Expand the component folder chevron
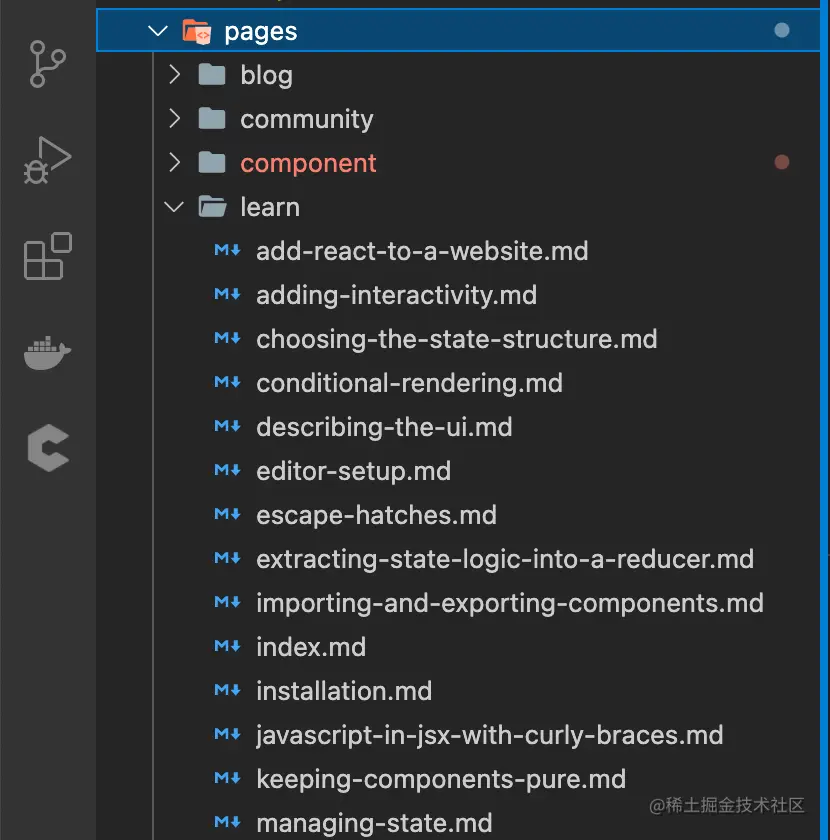 [x=175, y=163]
